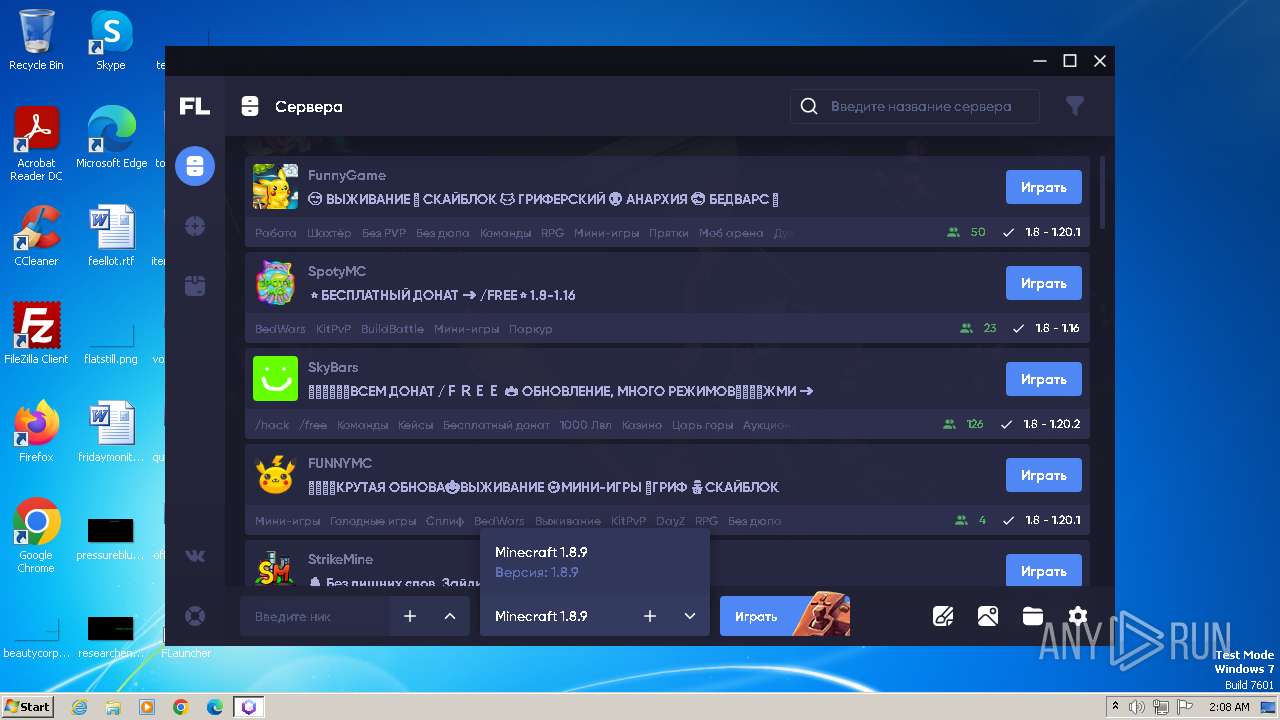Click the SkyBars green smiley avatar
Screen dimensions: 1280x720
coord(275,379)
